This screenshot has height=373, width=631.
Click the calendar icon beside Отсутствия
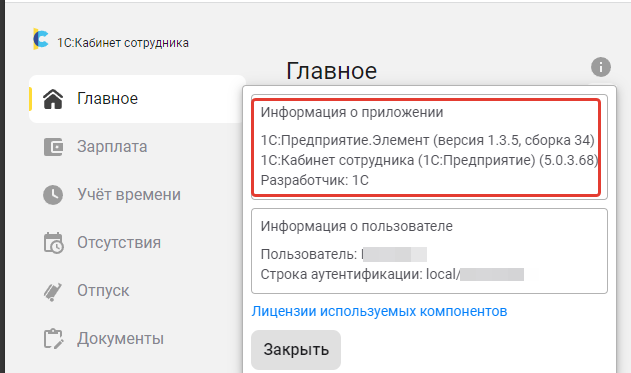coord(53,243)
